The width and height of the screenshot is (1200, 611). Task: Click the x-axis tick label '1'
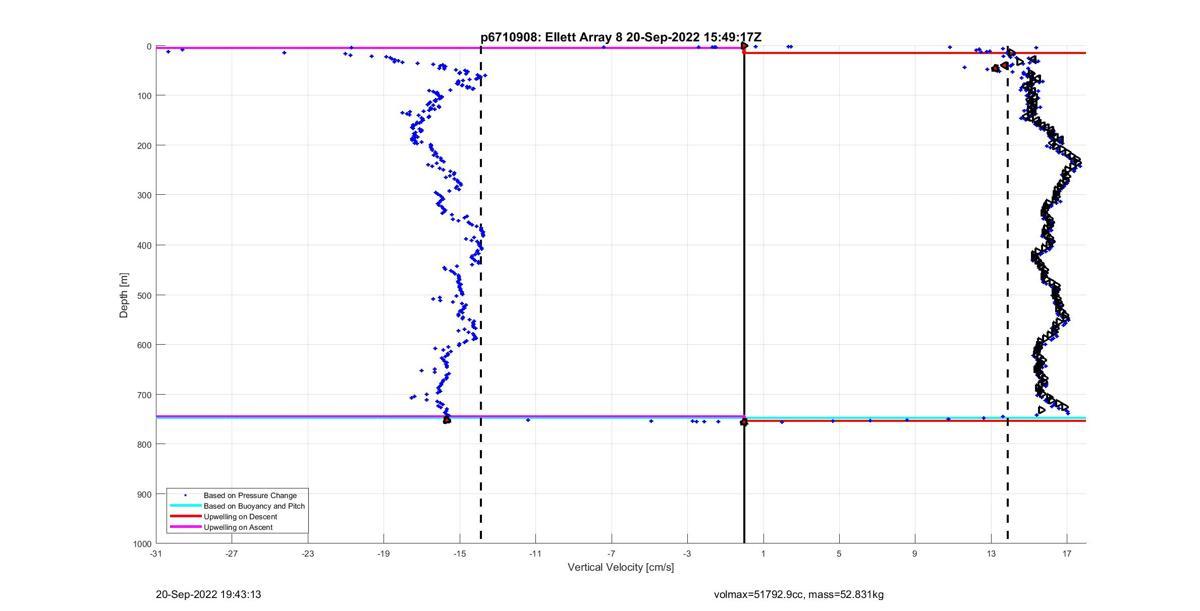[x=763, y=553]
